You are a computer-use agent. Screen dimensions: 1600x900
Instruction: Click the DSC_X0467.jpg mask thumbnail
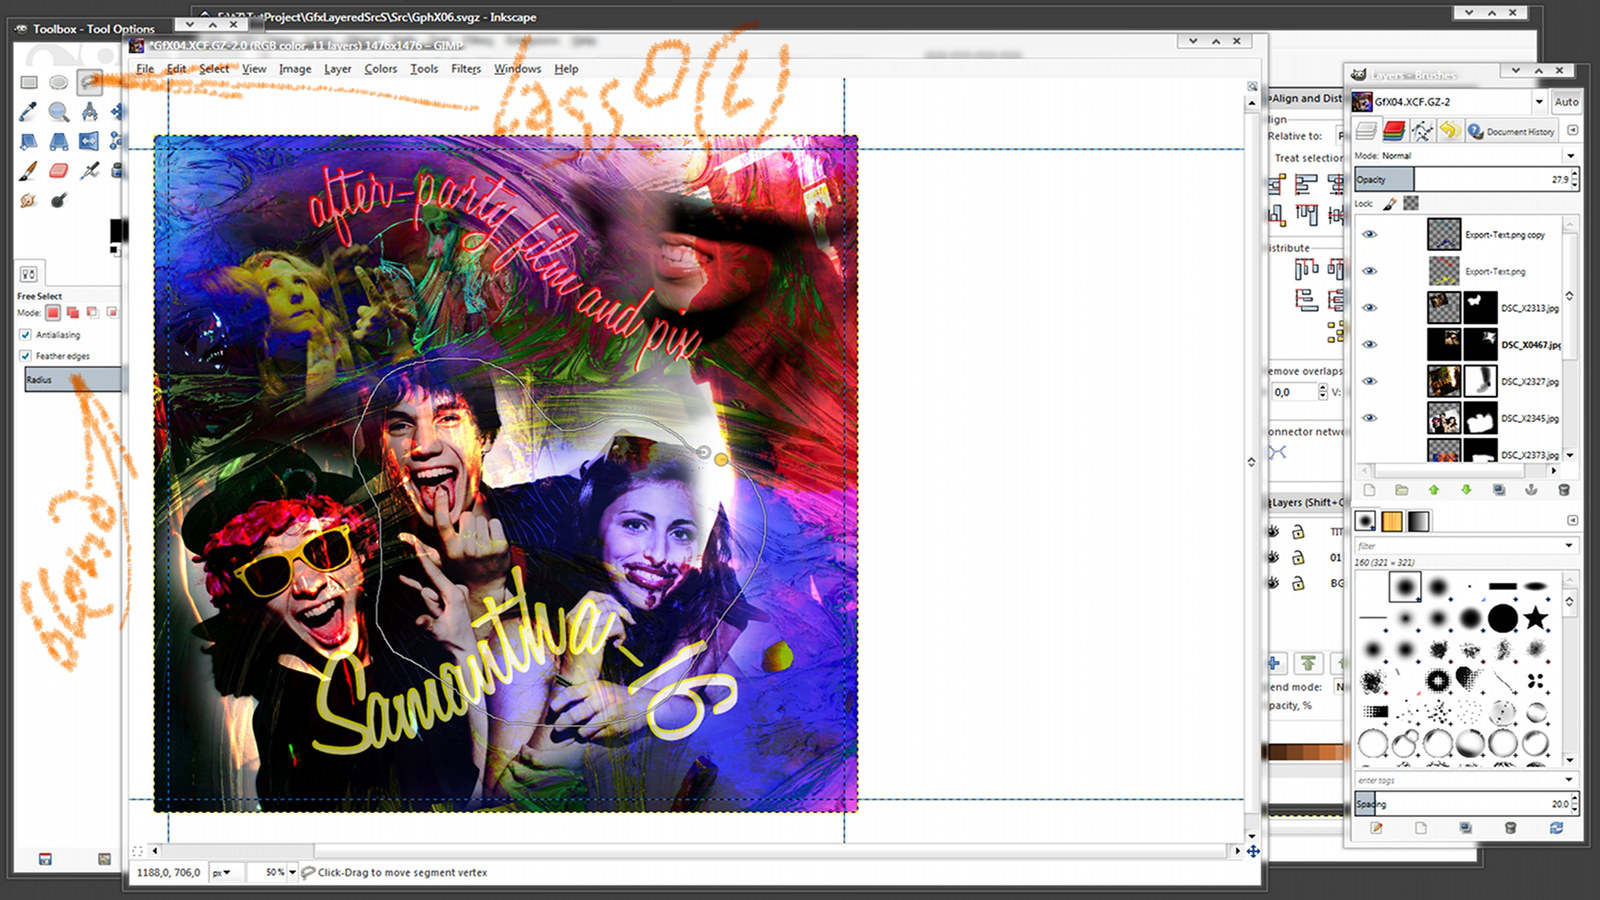(1481, 342)
